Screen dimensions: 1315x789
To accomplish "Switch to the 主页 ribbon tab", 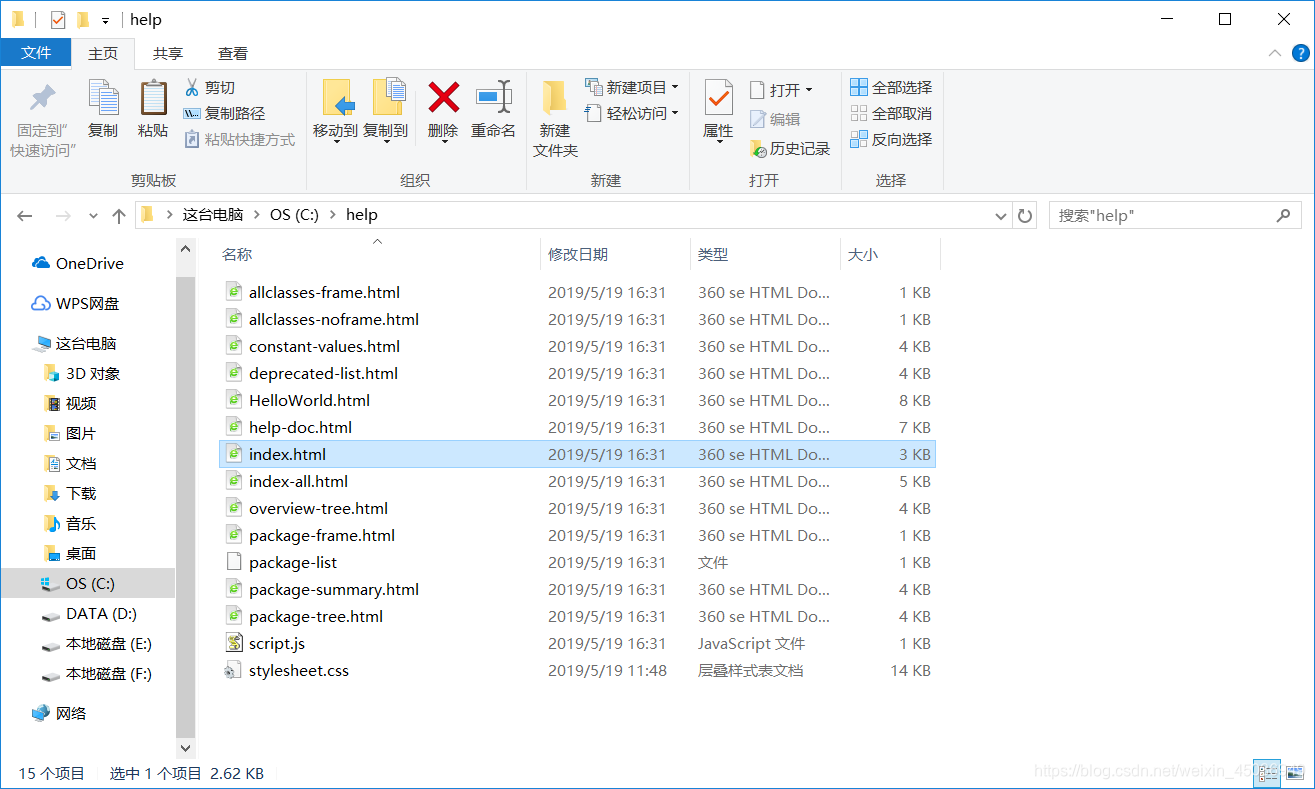I will [x=103, y=53].
